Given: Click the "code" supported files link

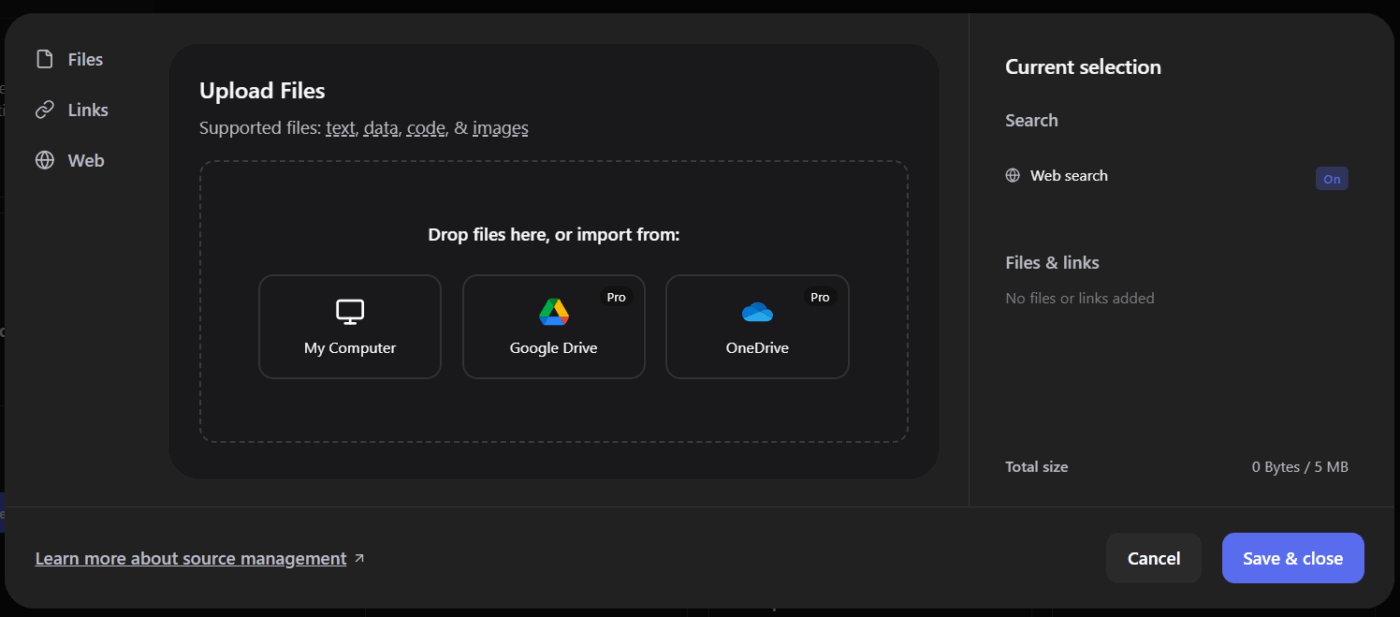Looking at the screenshot, I should point(425,128).
